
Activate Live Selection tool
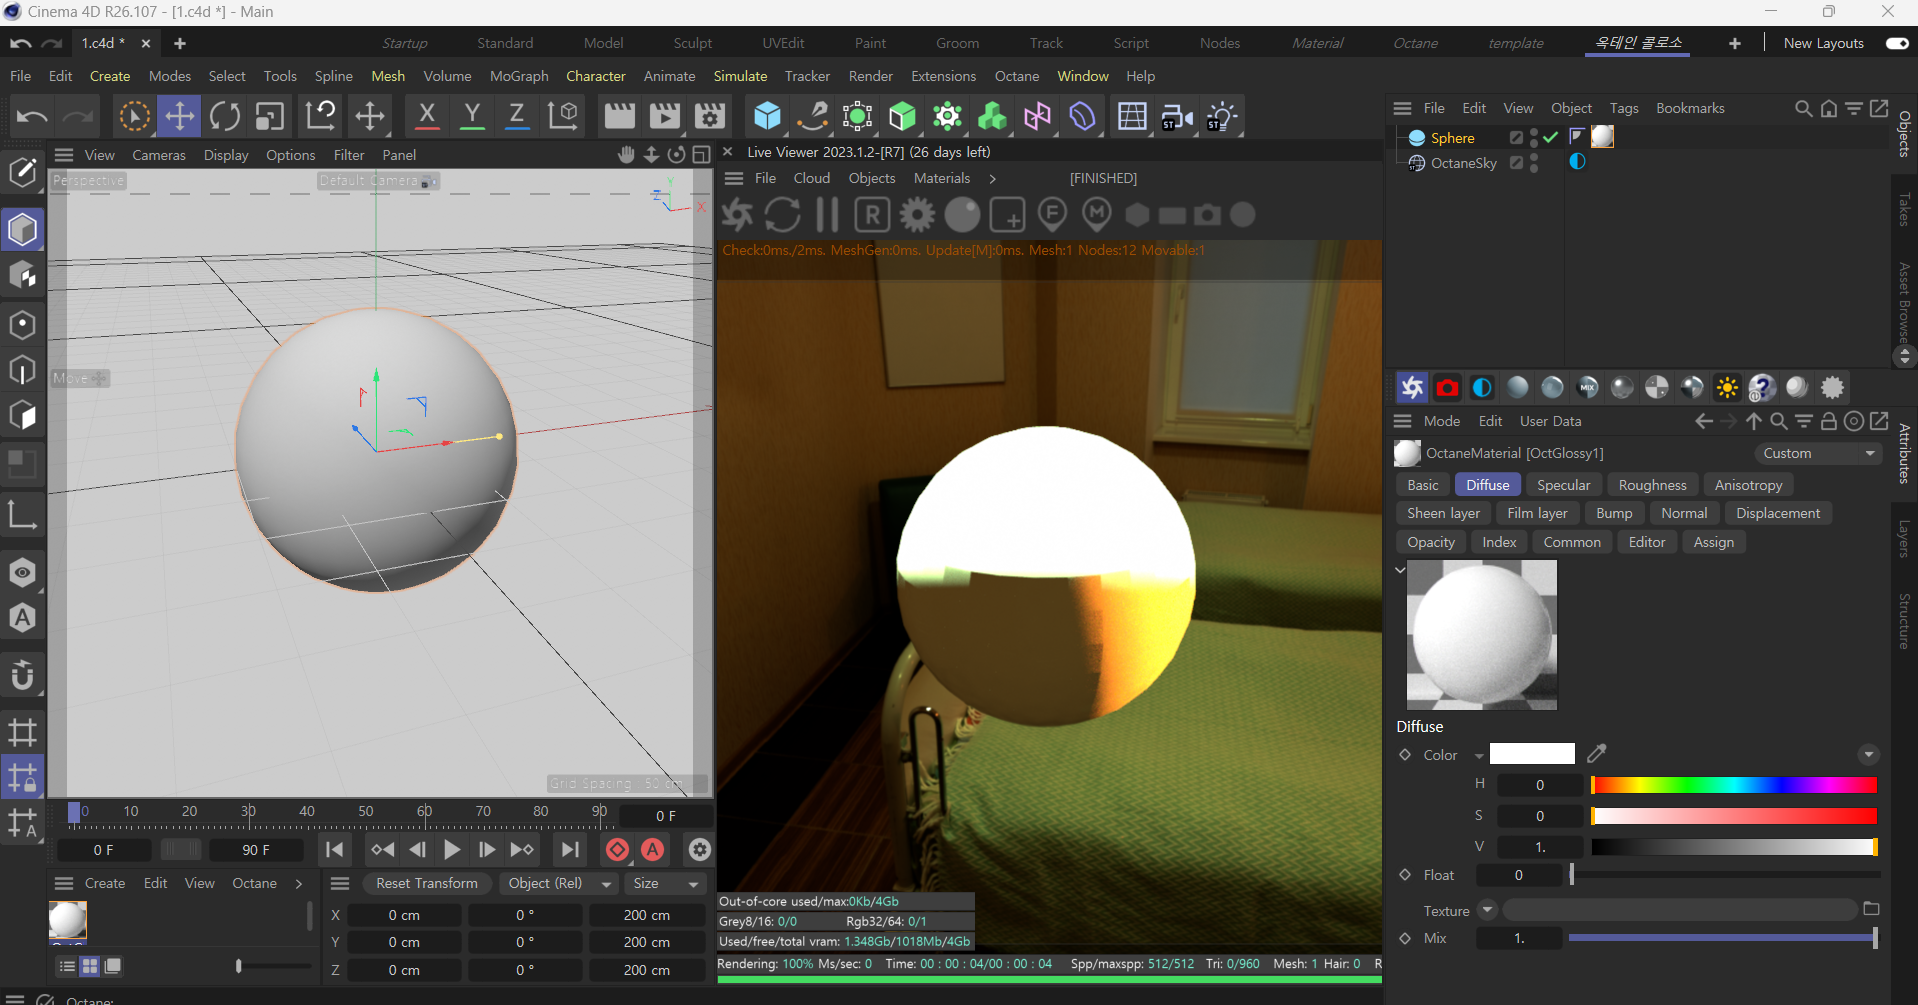point(134,116)
